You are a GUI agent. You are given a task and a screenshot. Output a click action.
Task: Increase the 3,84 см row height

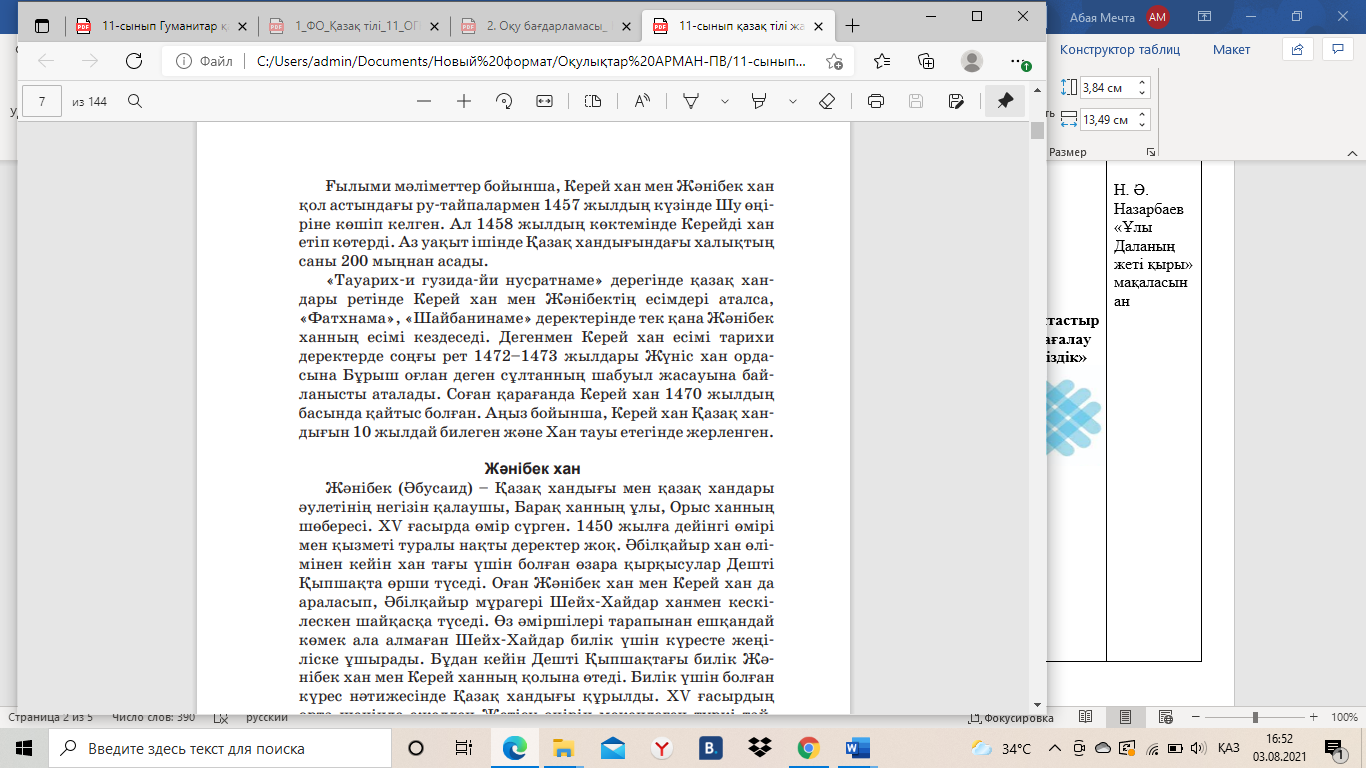pos(1143,82)
